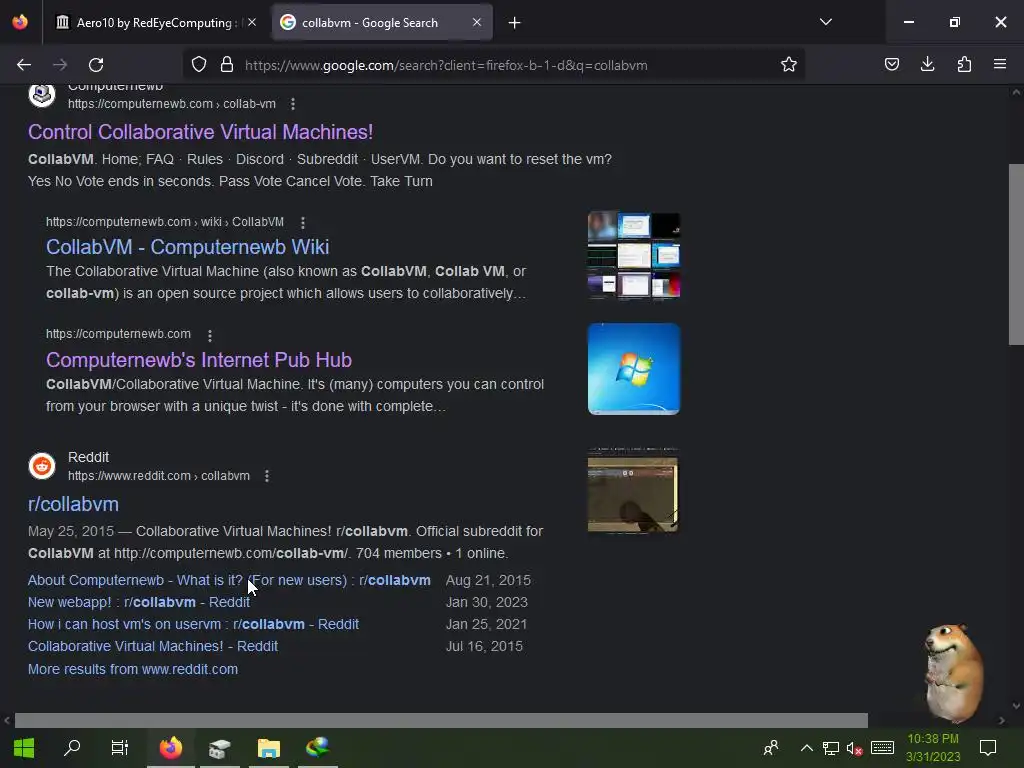Open the clock showing 10:38 PM

pyautogui.click(x=933, y=748)
